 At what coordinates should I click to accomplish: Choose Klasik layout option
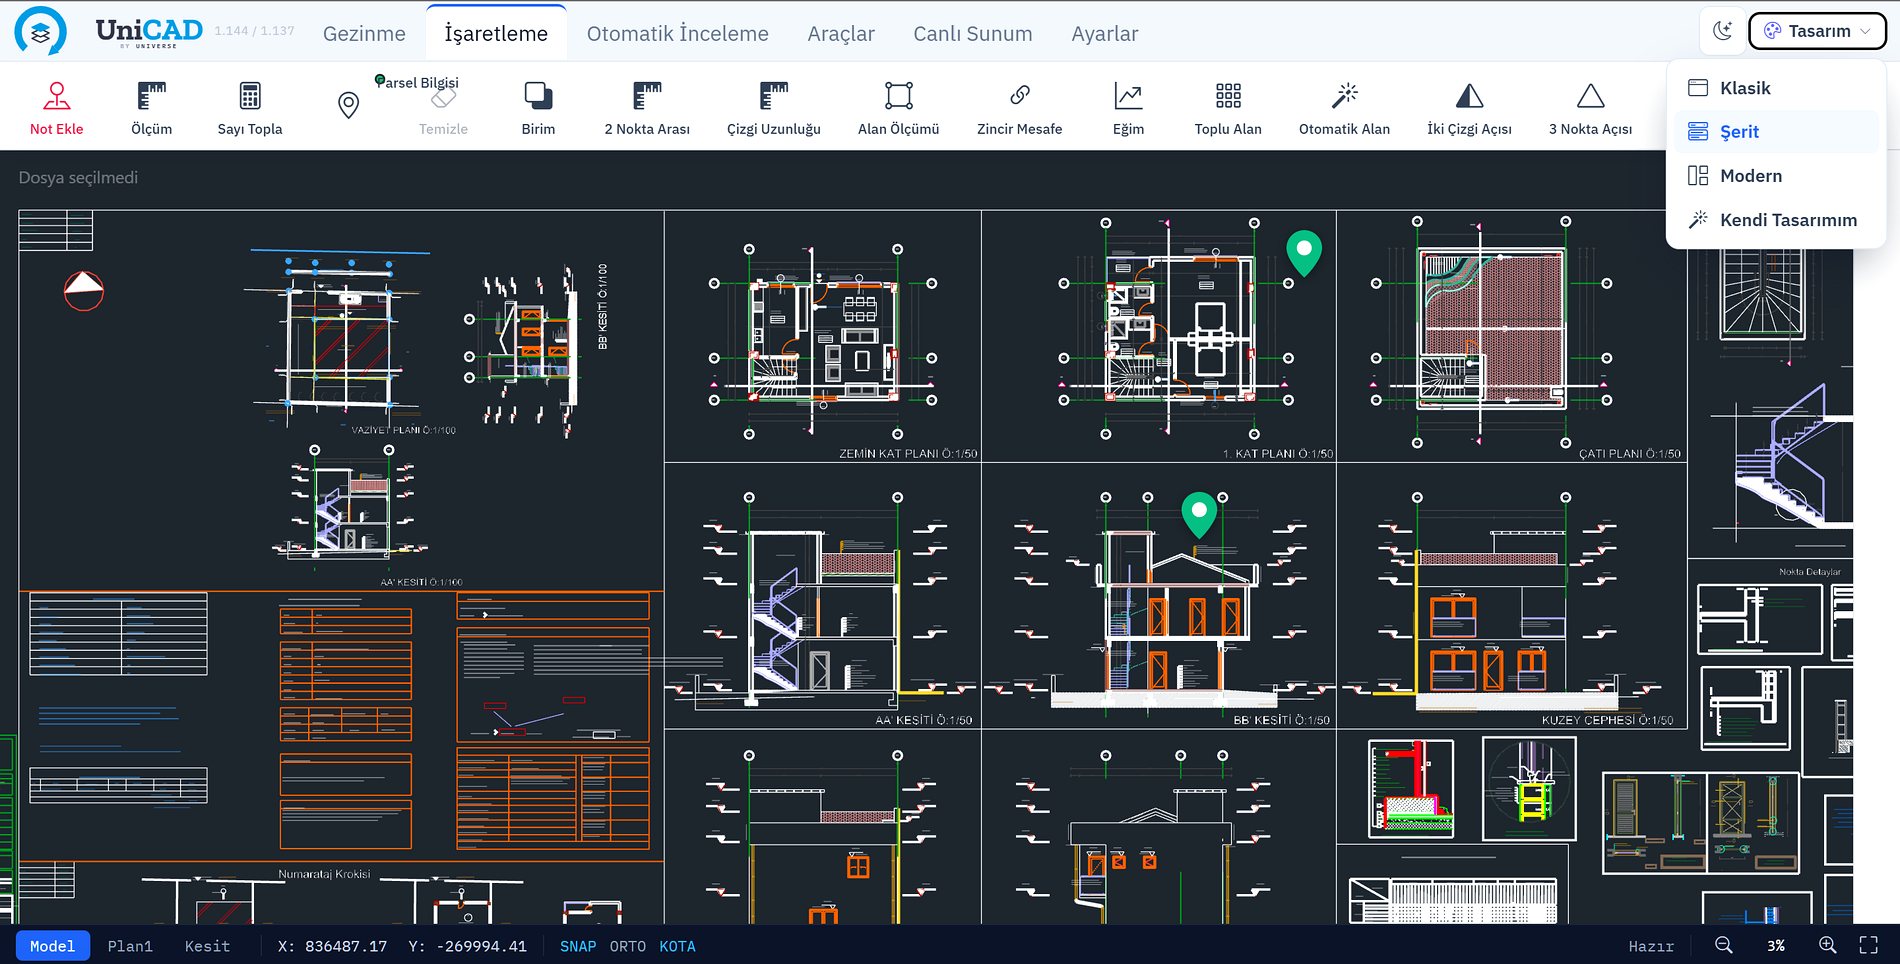point(1776,88)
